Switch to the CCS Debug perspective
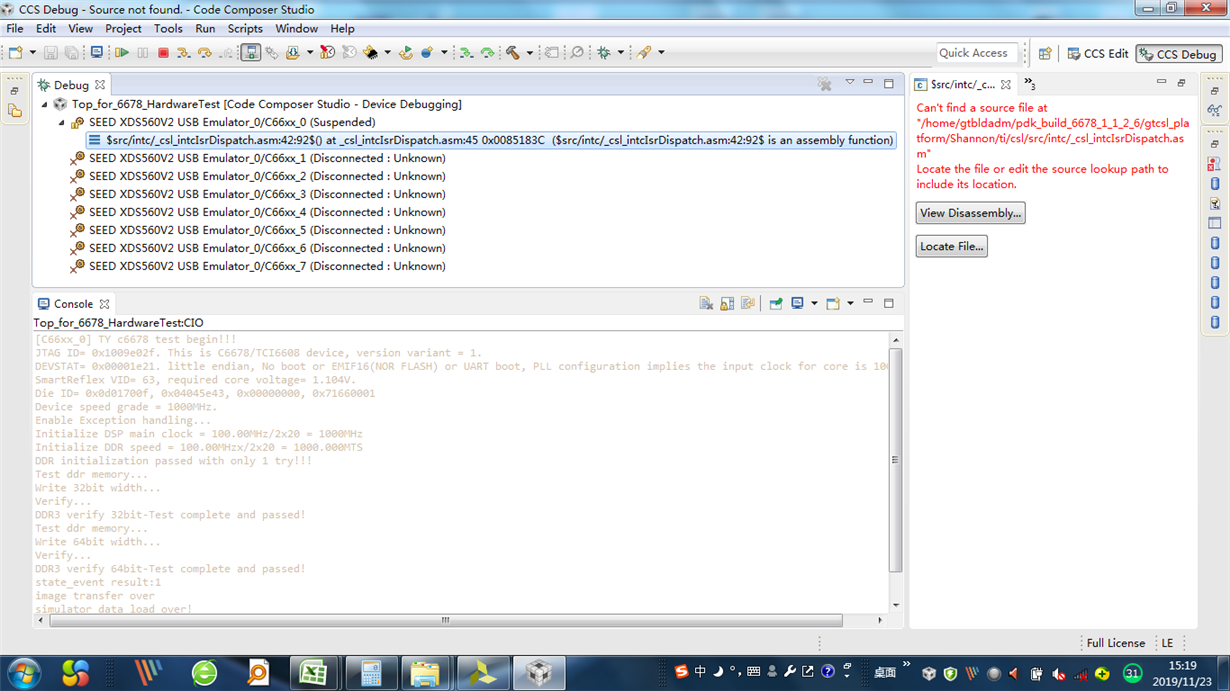The width and height of the screenshot is (1230, 691). click(1179, 54)
